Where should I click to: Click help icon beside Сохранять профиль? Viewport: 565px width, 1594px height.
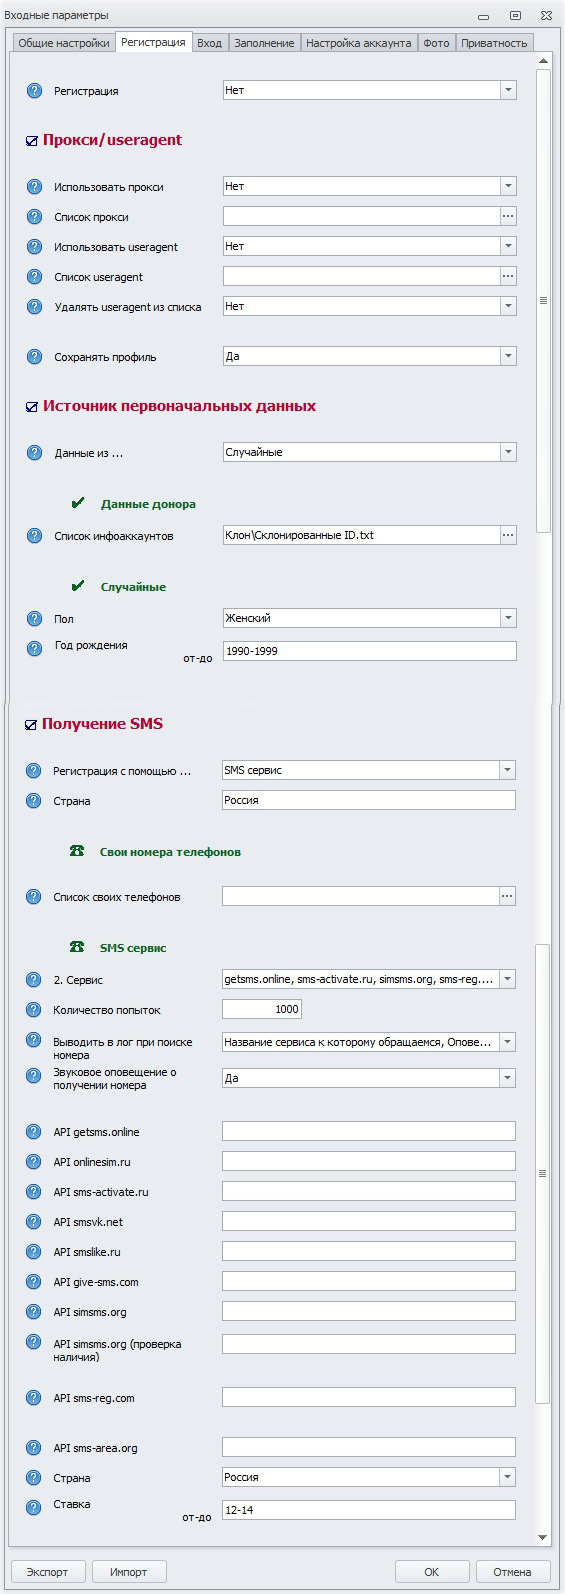click(34, 357)
